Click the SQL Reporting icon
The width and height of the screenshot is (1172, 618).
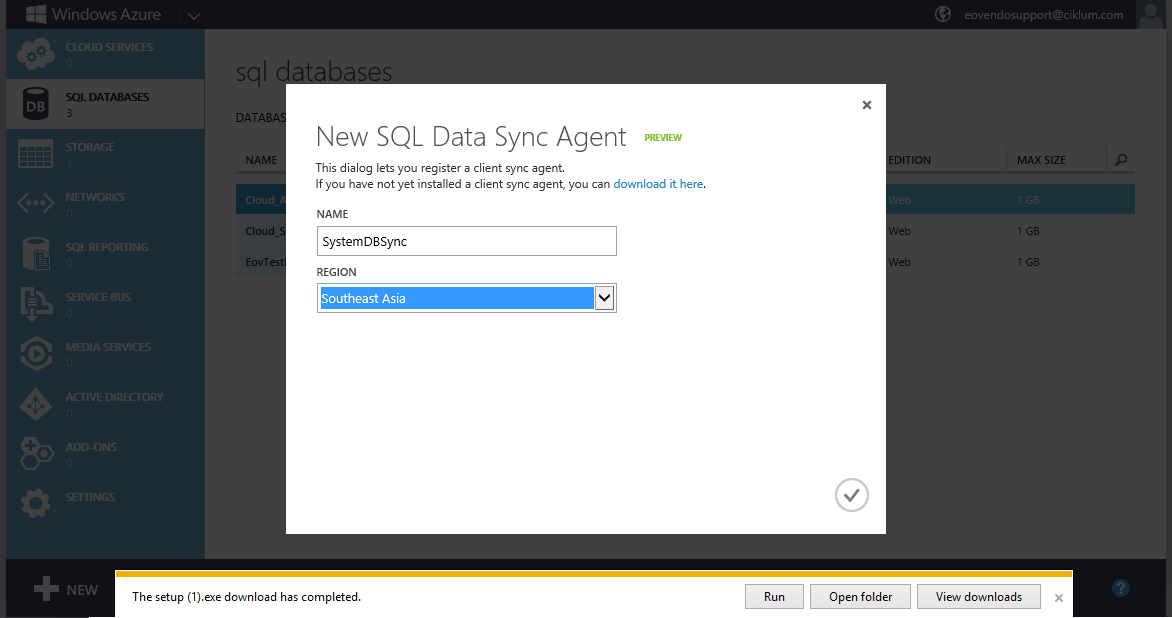[x=35, y=254]
